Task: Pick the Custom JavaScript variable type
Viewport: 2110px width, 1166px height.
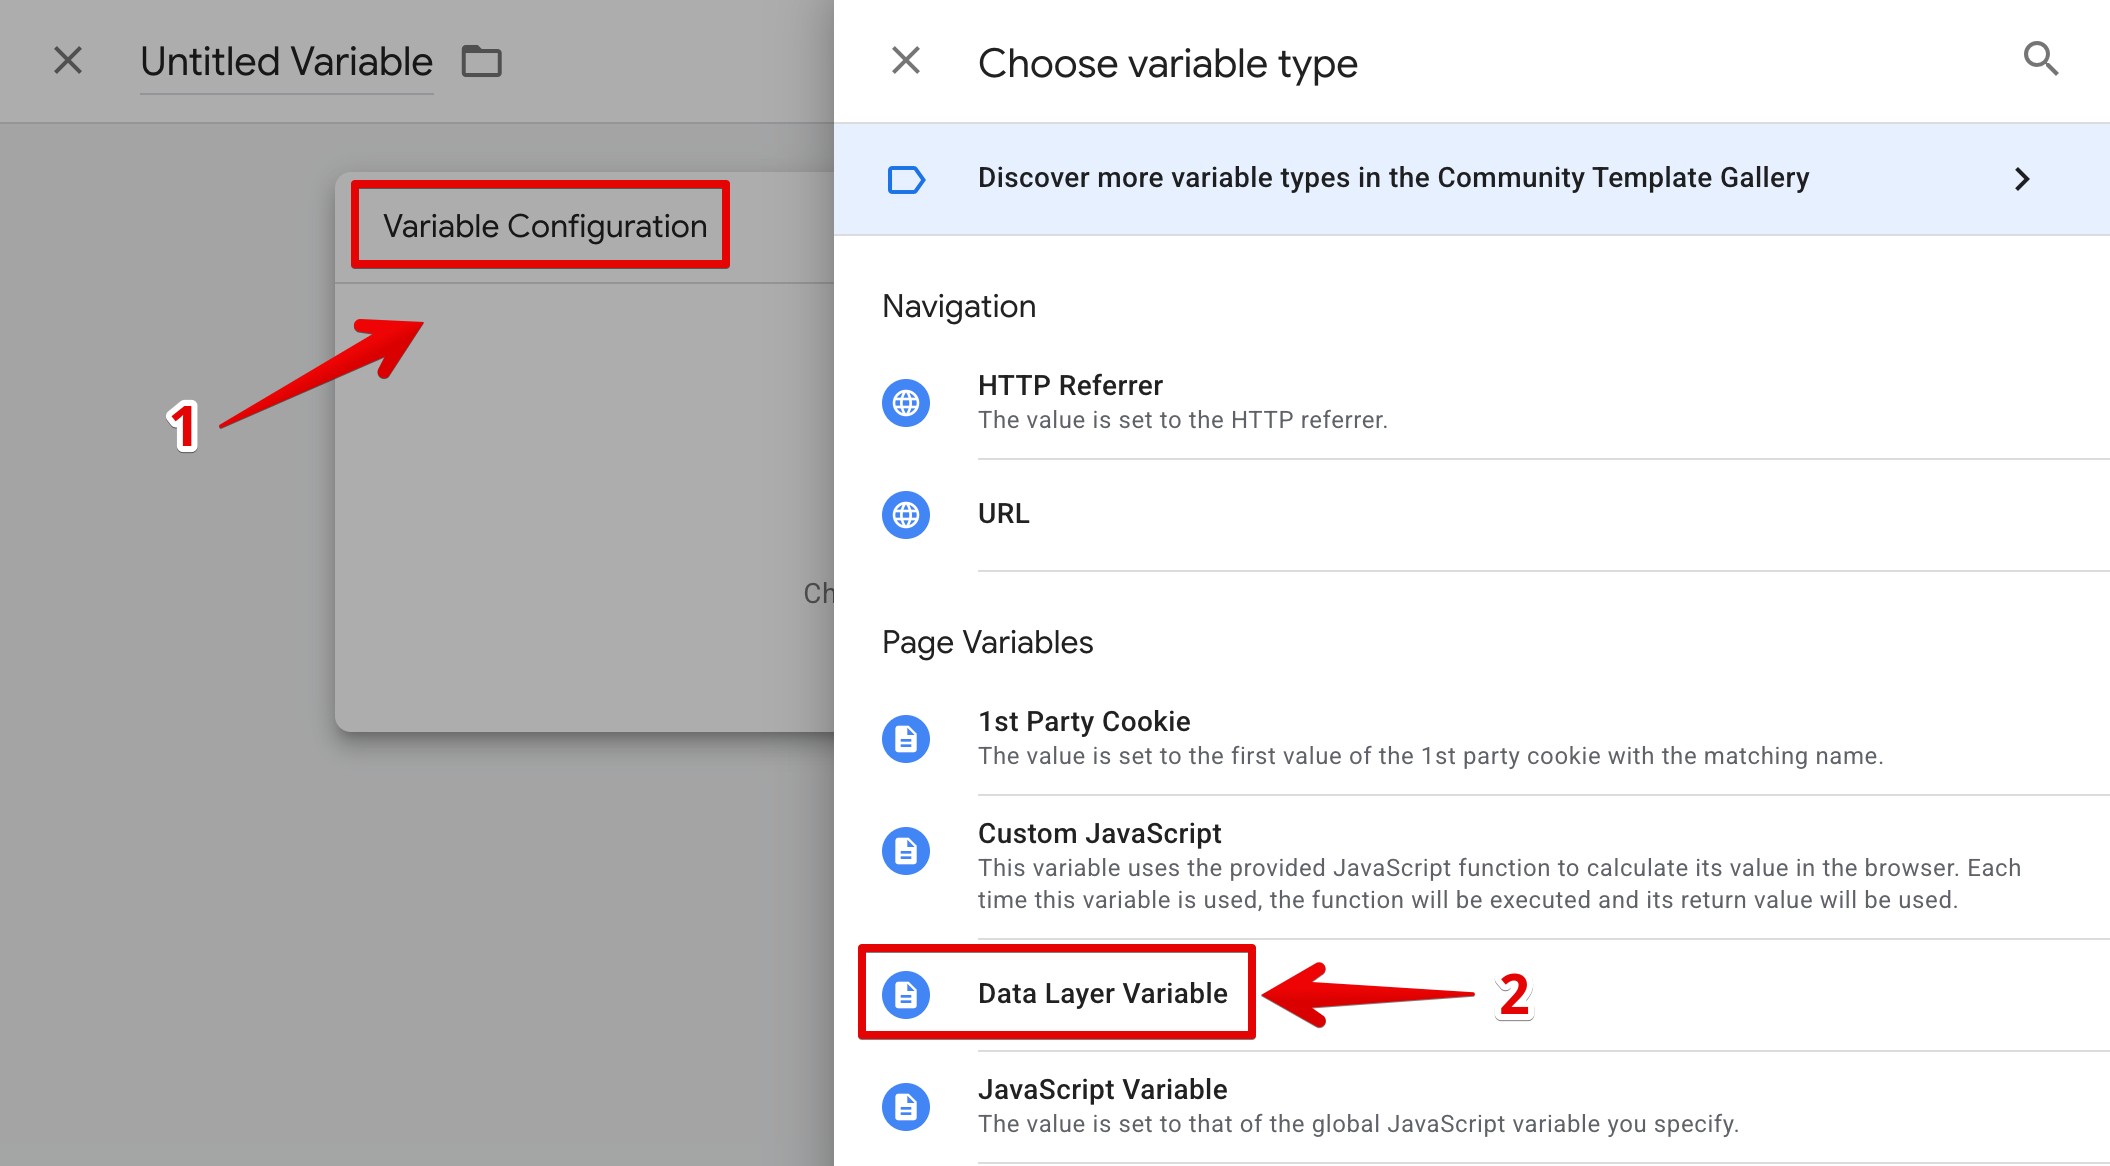Action: pyautogui.click(x=1099, y=834)
